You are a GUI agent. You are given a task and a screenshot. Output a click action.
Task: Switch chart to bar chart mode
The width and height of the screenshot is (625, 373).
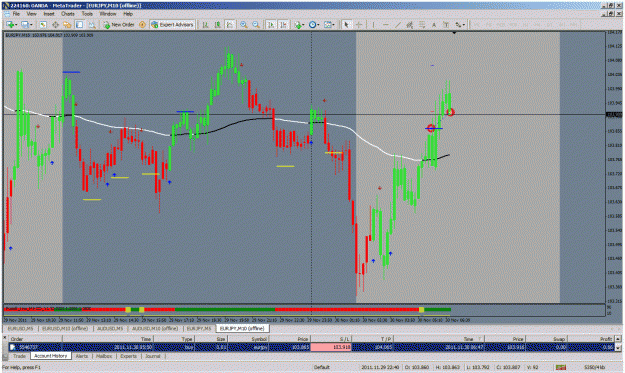click(x=205, y=25)
